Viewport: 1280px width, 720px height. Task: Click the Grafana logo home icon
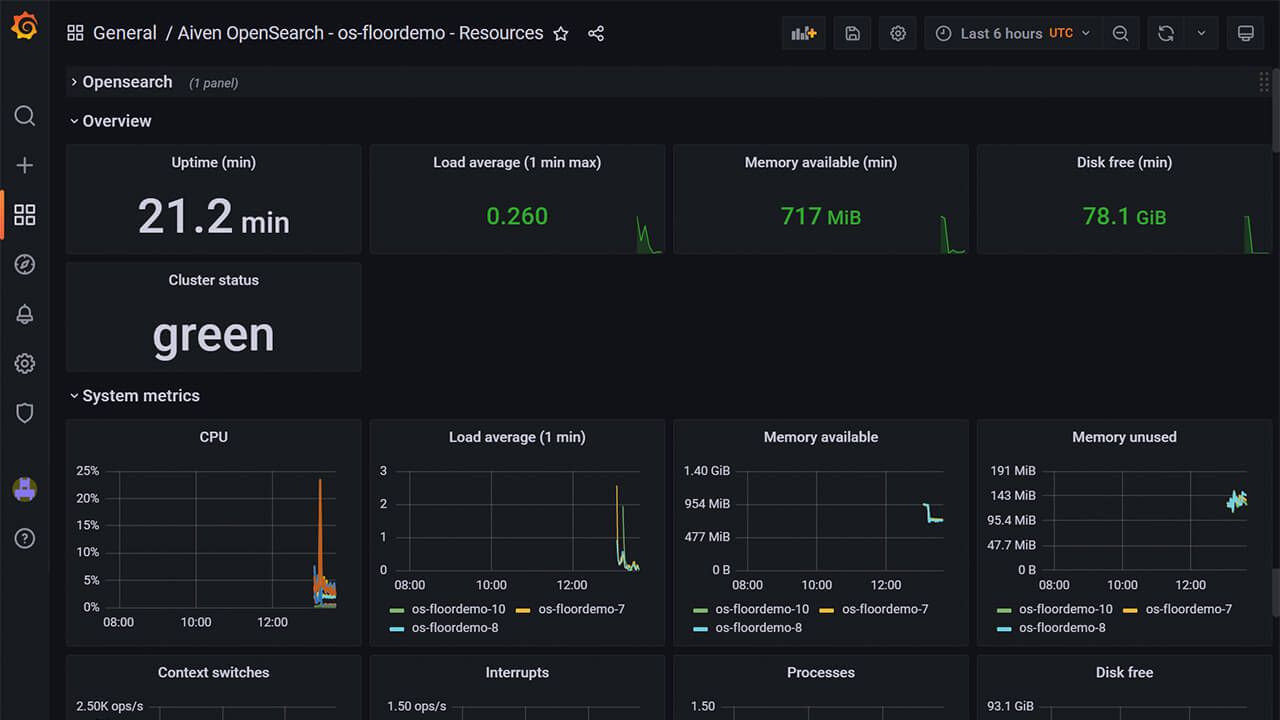point(24,27)
